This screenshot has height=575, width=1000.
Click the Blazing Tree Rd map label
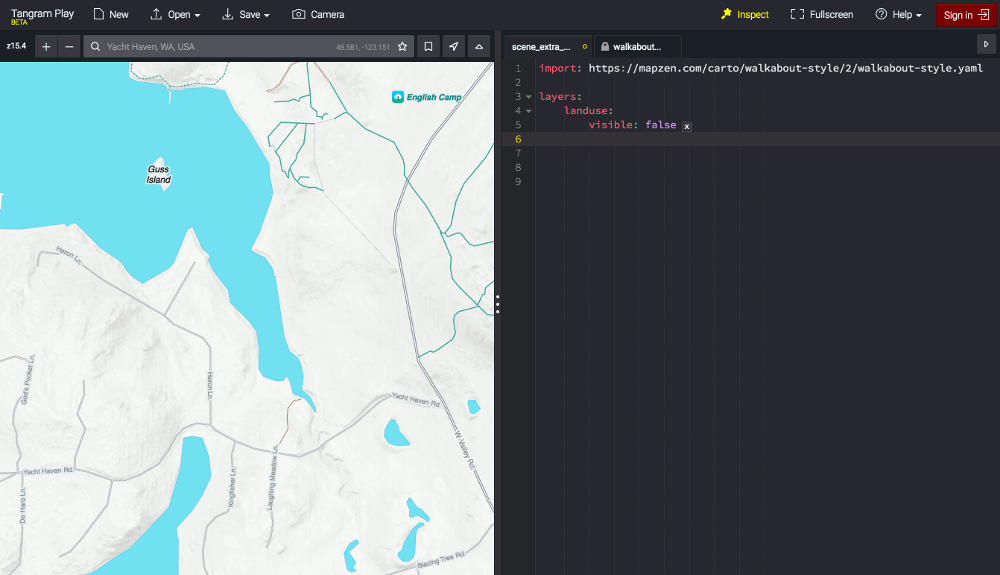tap(441, 560)
